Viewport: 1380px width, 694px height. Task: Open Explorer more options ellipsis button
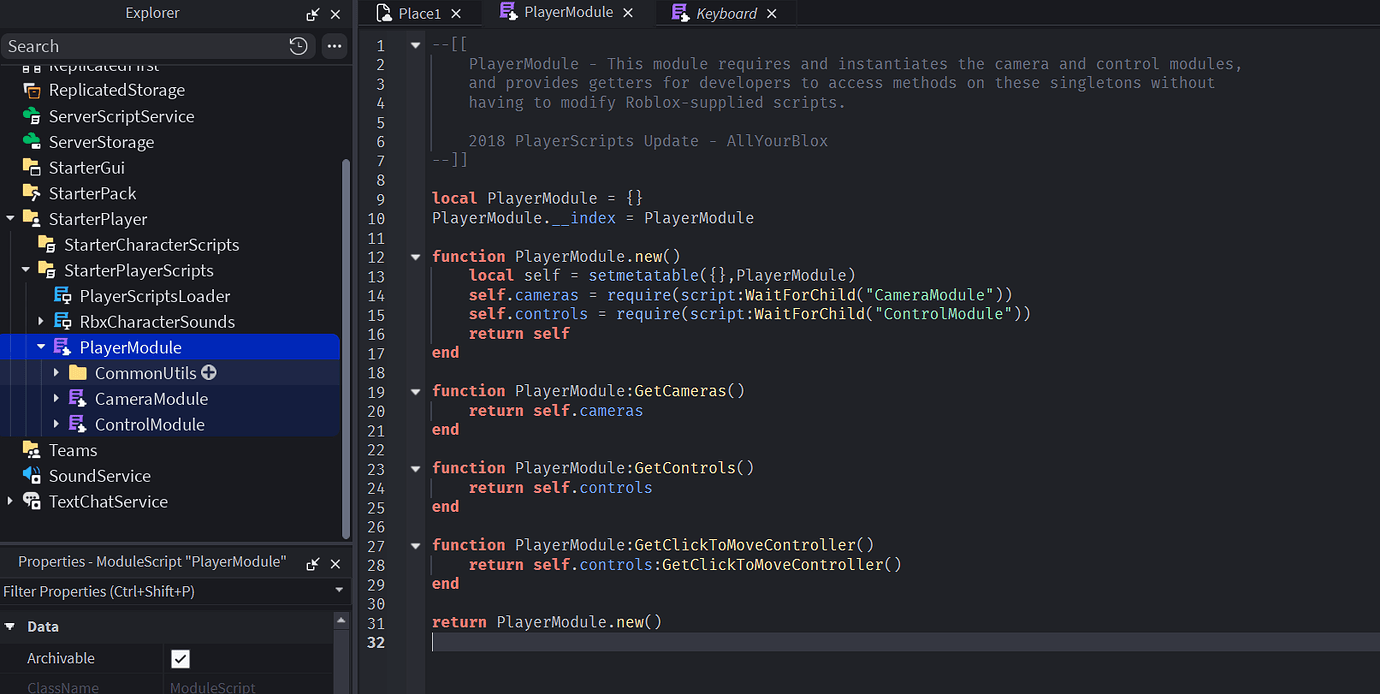(334, 46)
